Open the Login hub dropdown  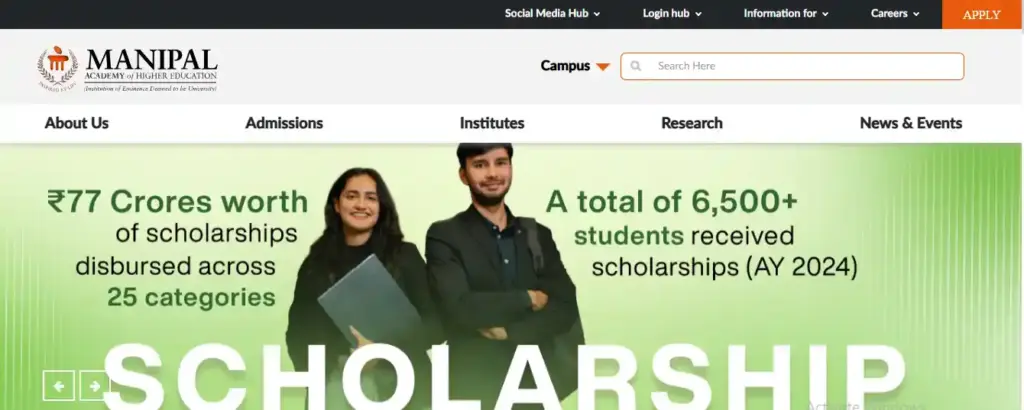click(672, 13)
